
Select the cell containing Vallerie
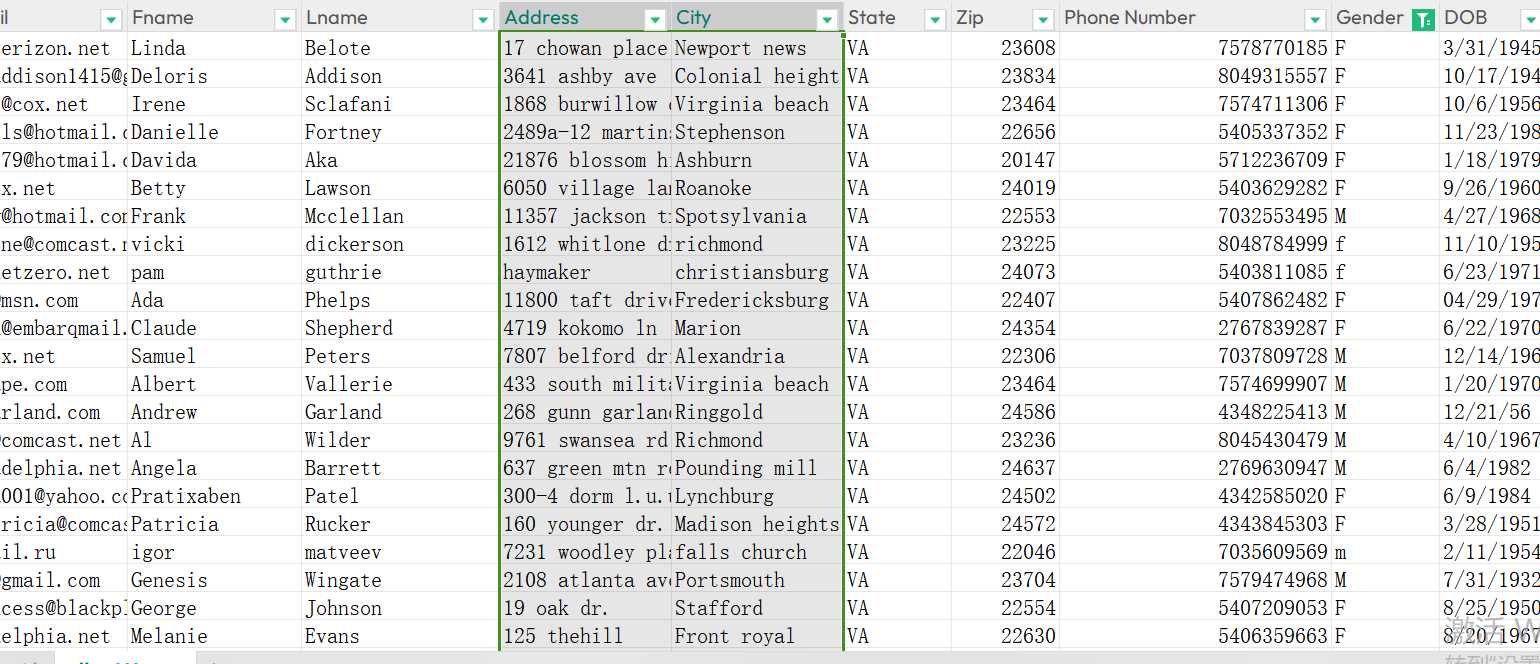[x=400, y=384]
